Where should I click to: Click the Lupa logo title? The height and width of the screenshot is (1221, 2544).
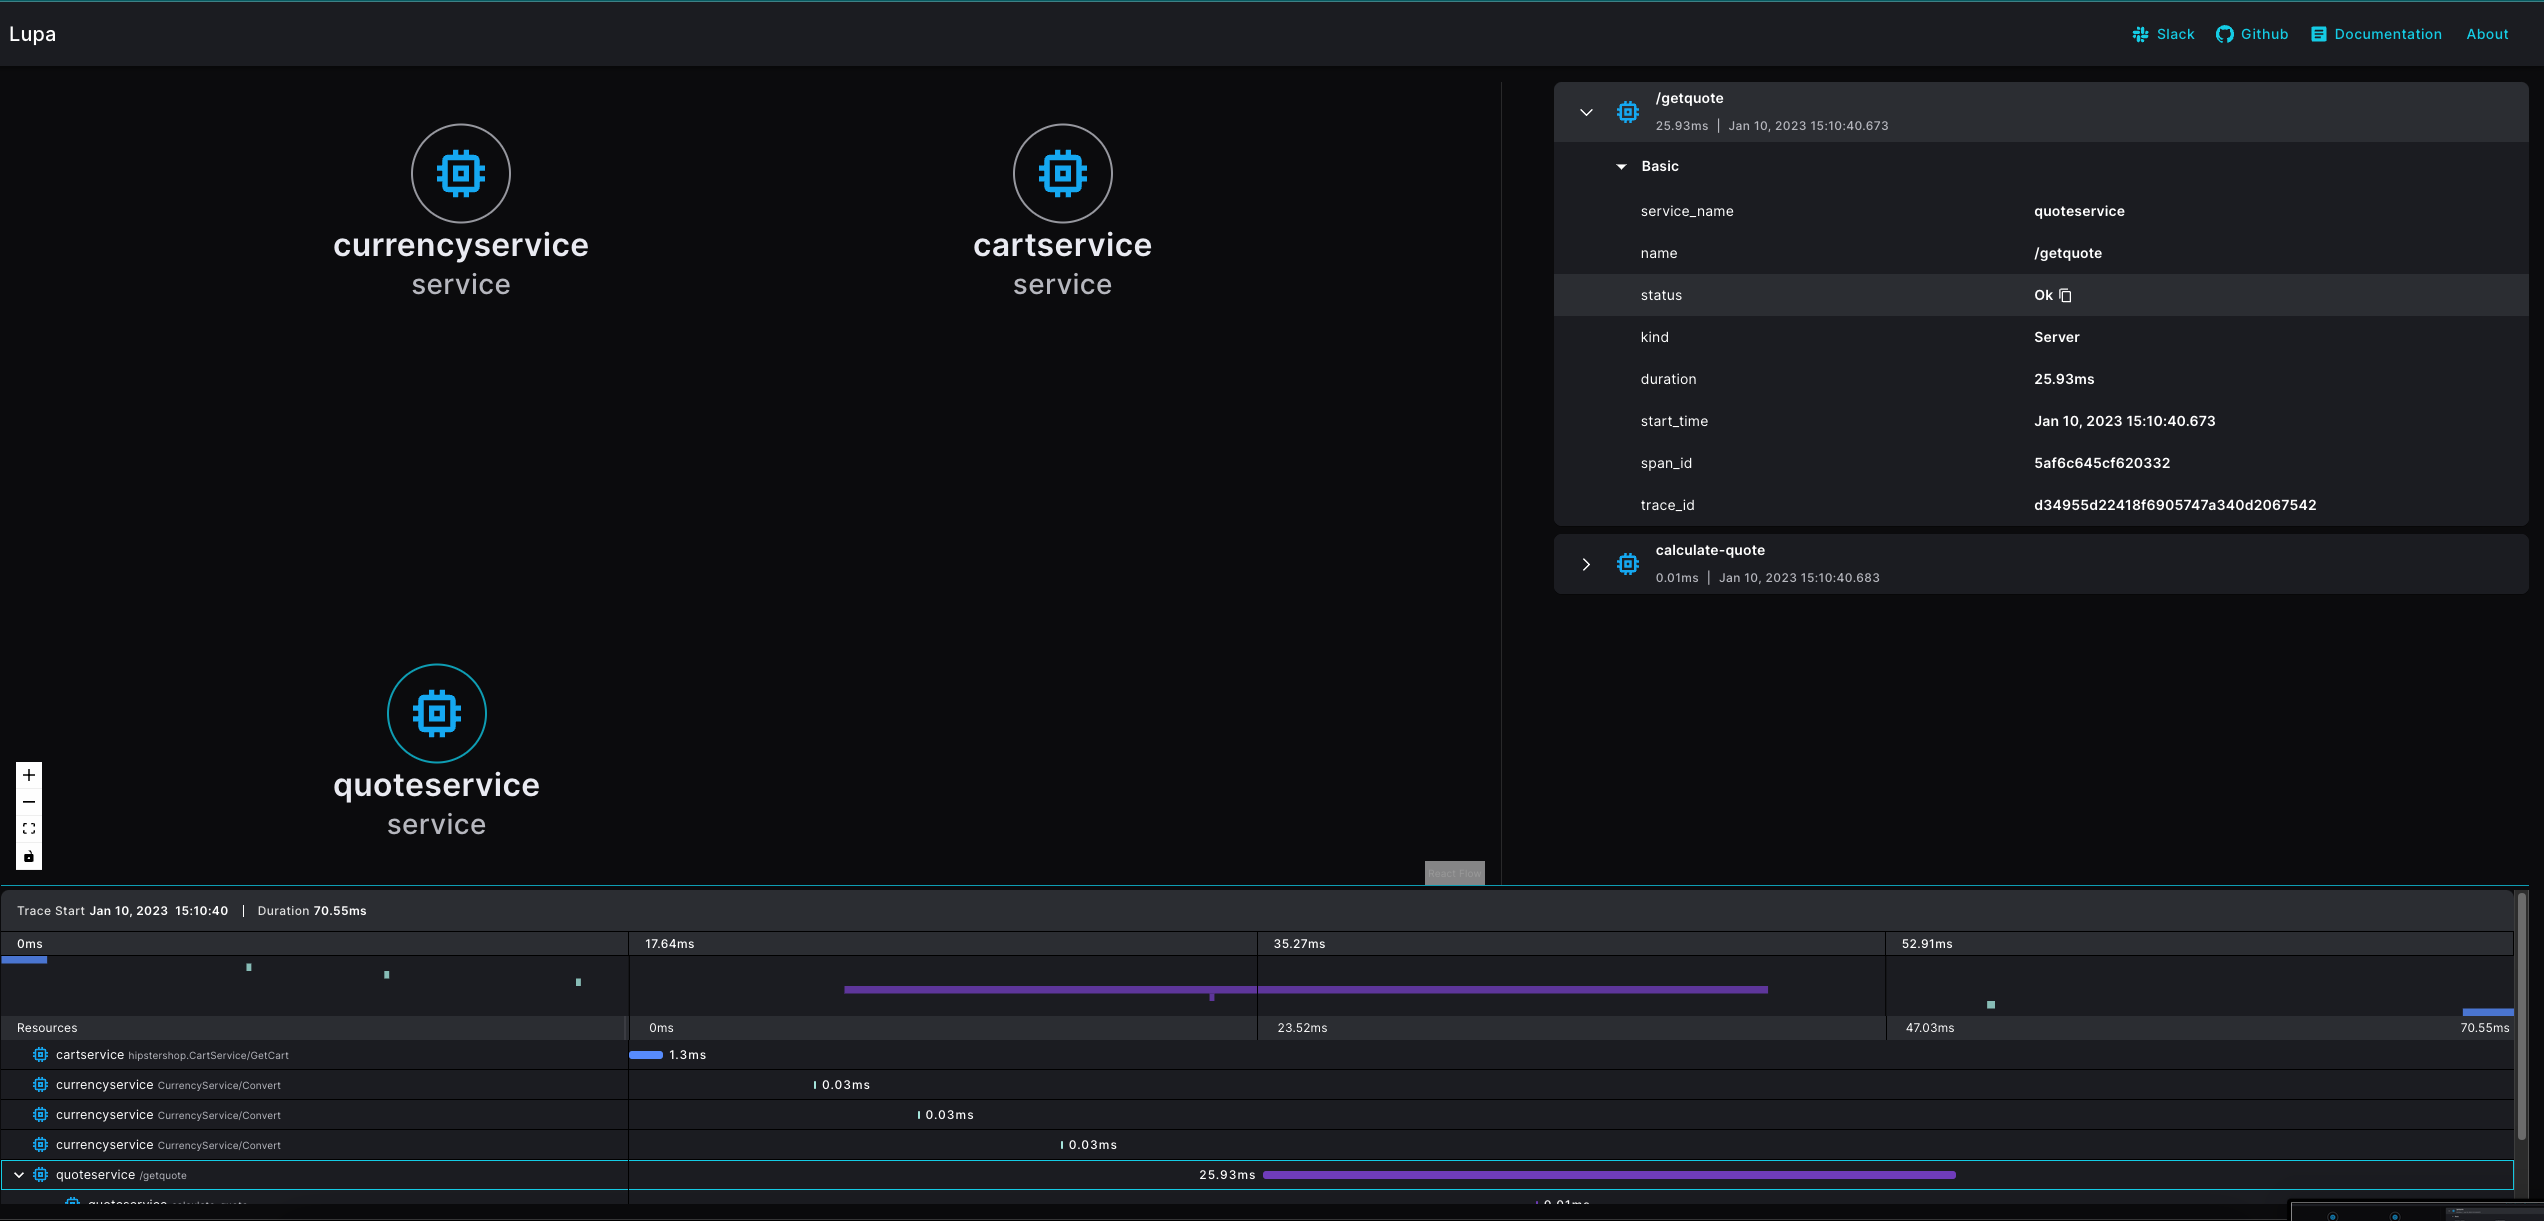[33, 34]
